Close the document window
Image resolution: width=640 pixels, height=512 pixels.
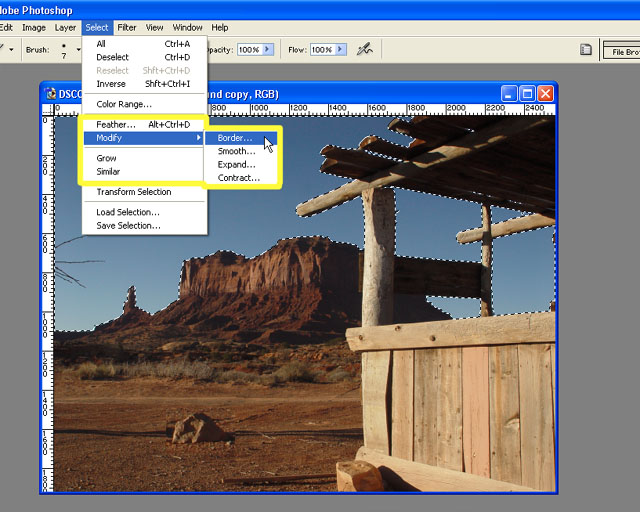point(546,94)
